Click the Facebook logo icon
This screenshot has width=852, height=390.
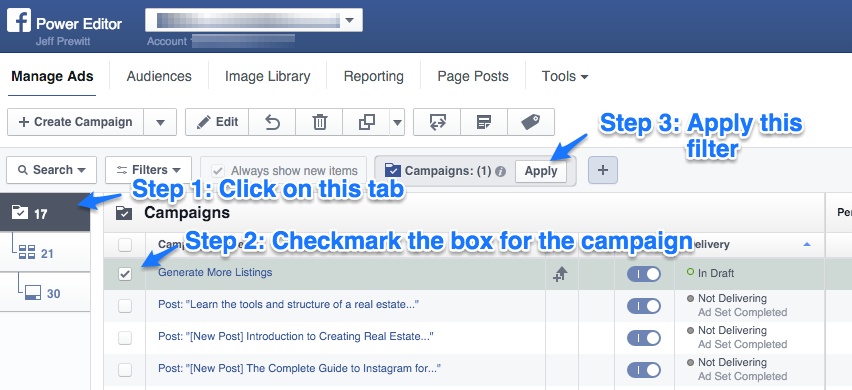pyautogui.click(x=19, y=21)
